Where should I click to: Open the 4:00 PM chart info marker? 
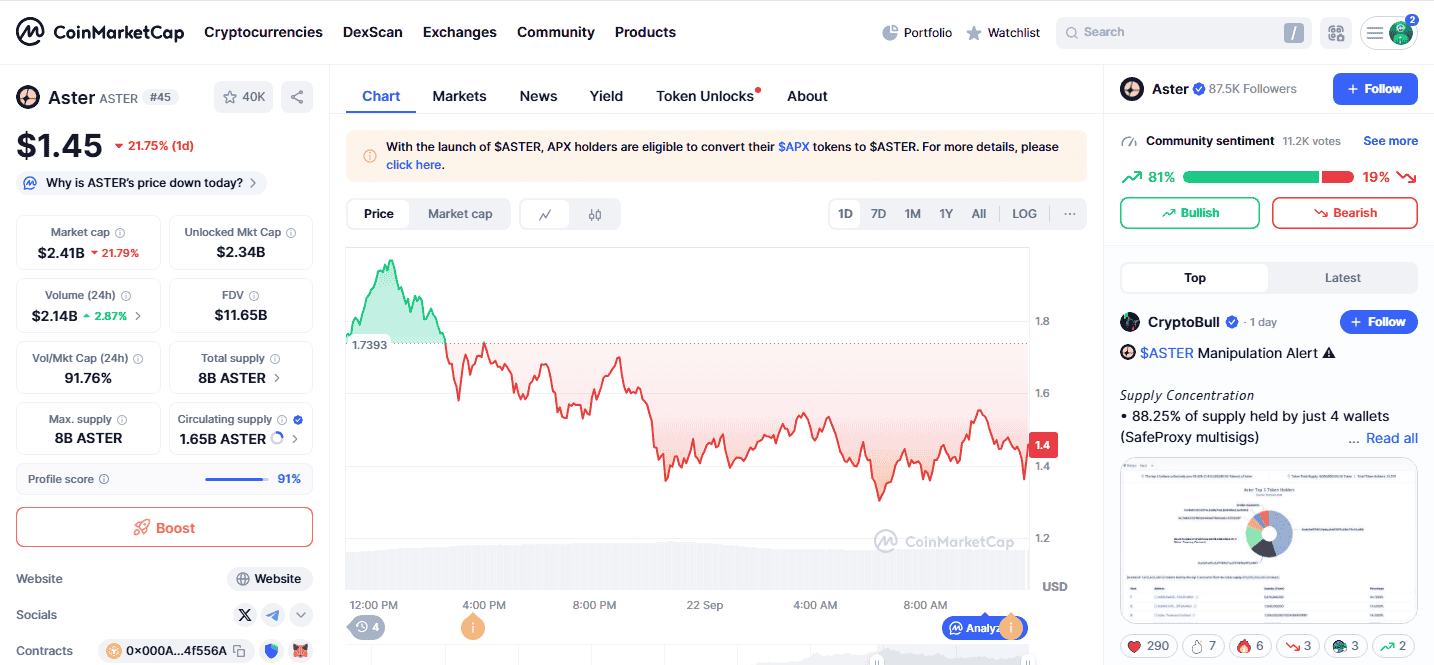pos(473,628)
